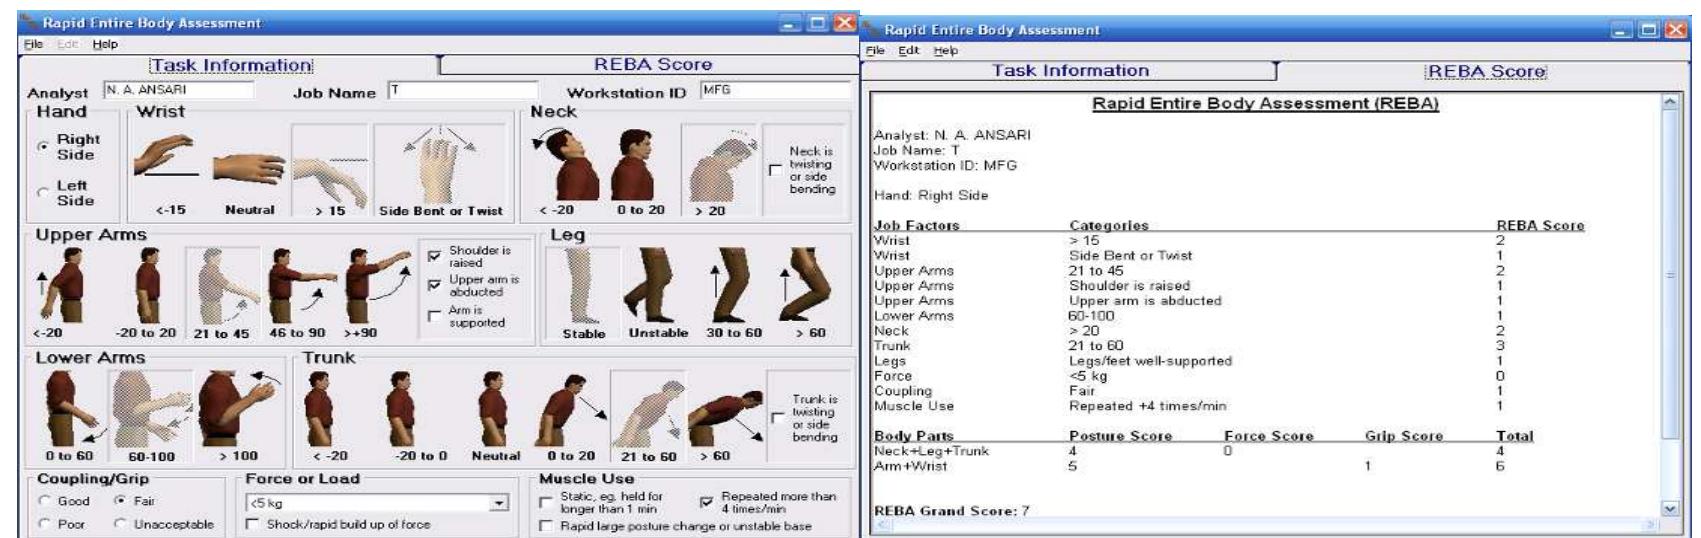
Task: Click the Arm+Wrist row in report
Action: tap(1203, 466)
